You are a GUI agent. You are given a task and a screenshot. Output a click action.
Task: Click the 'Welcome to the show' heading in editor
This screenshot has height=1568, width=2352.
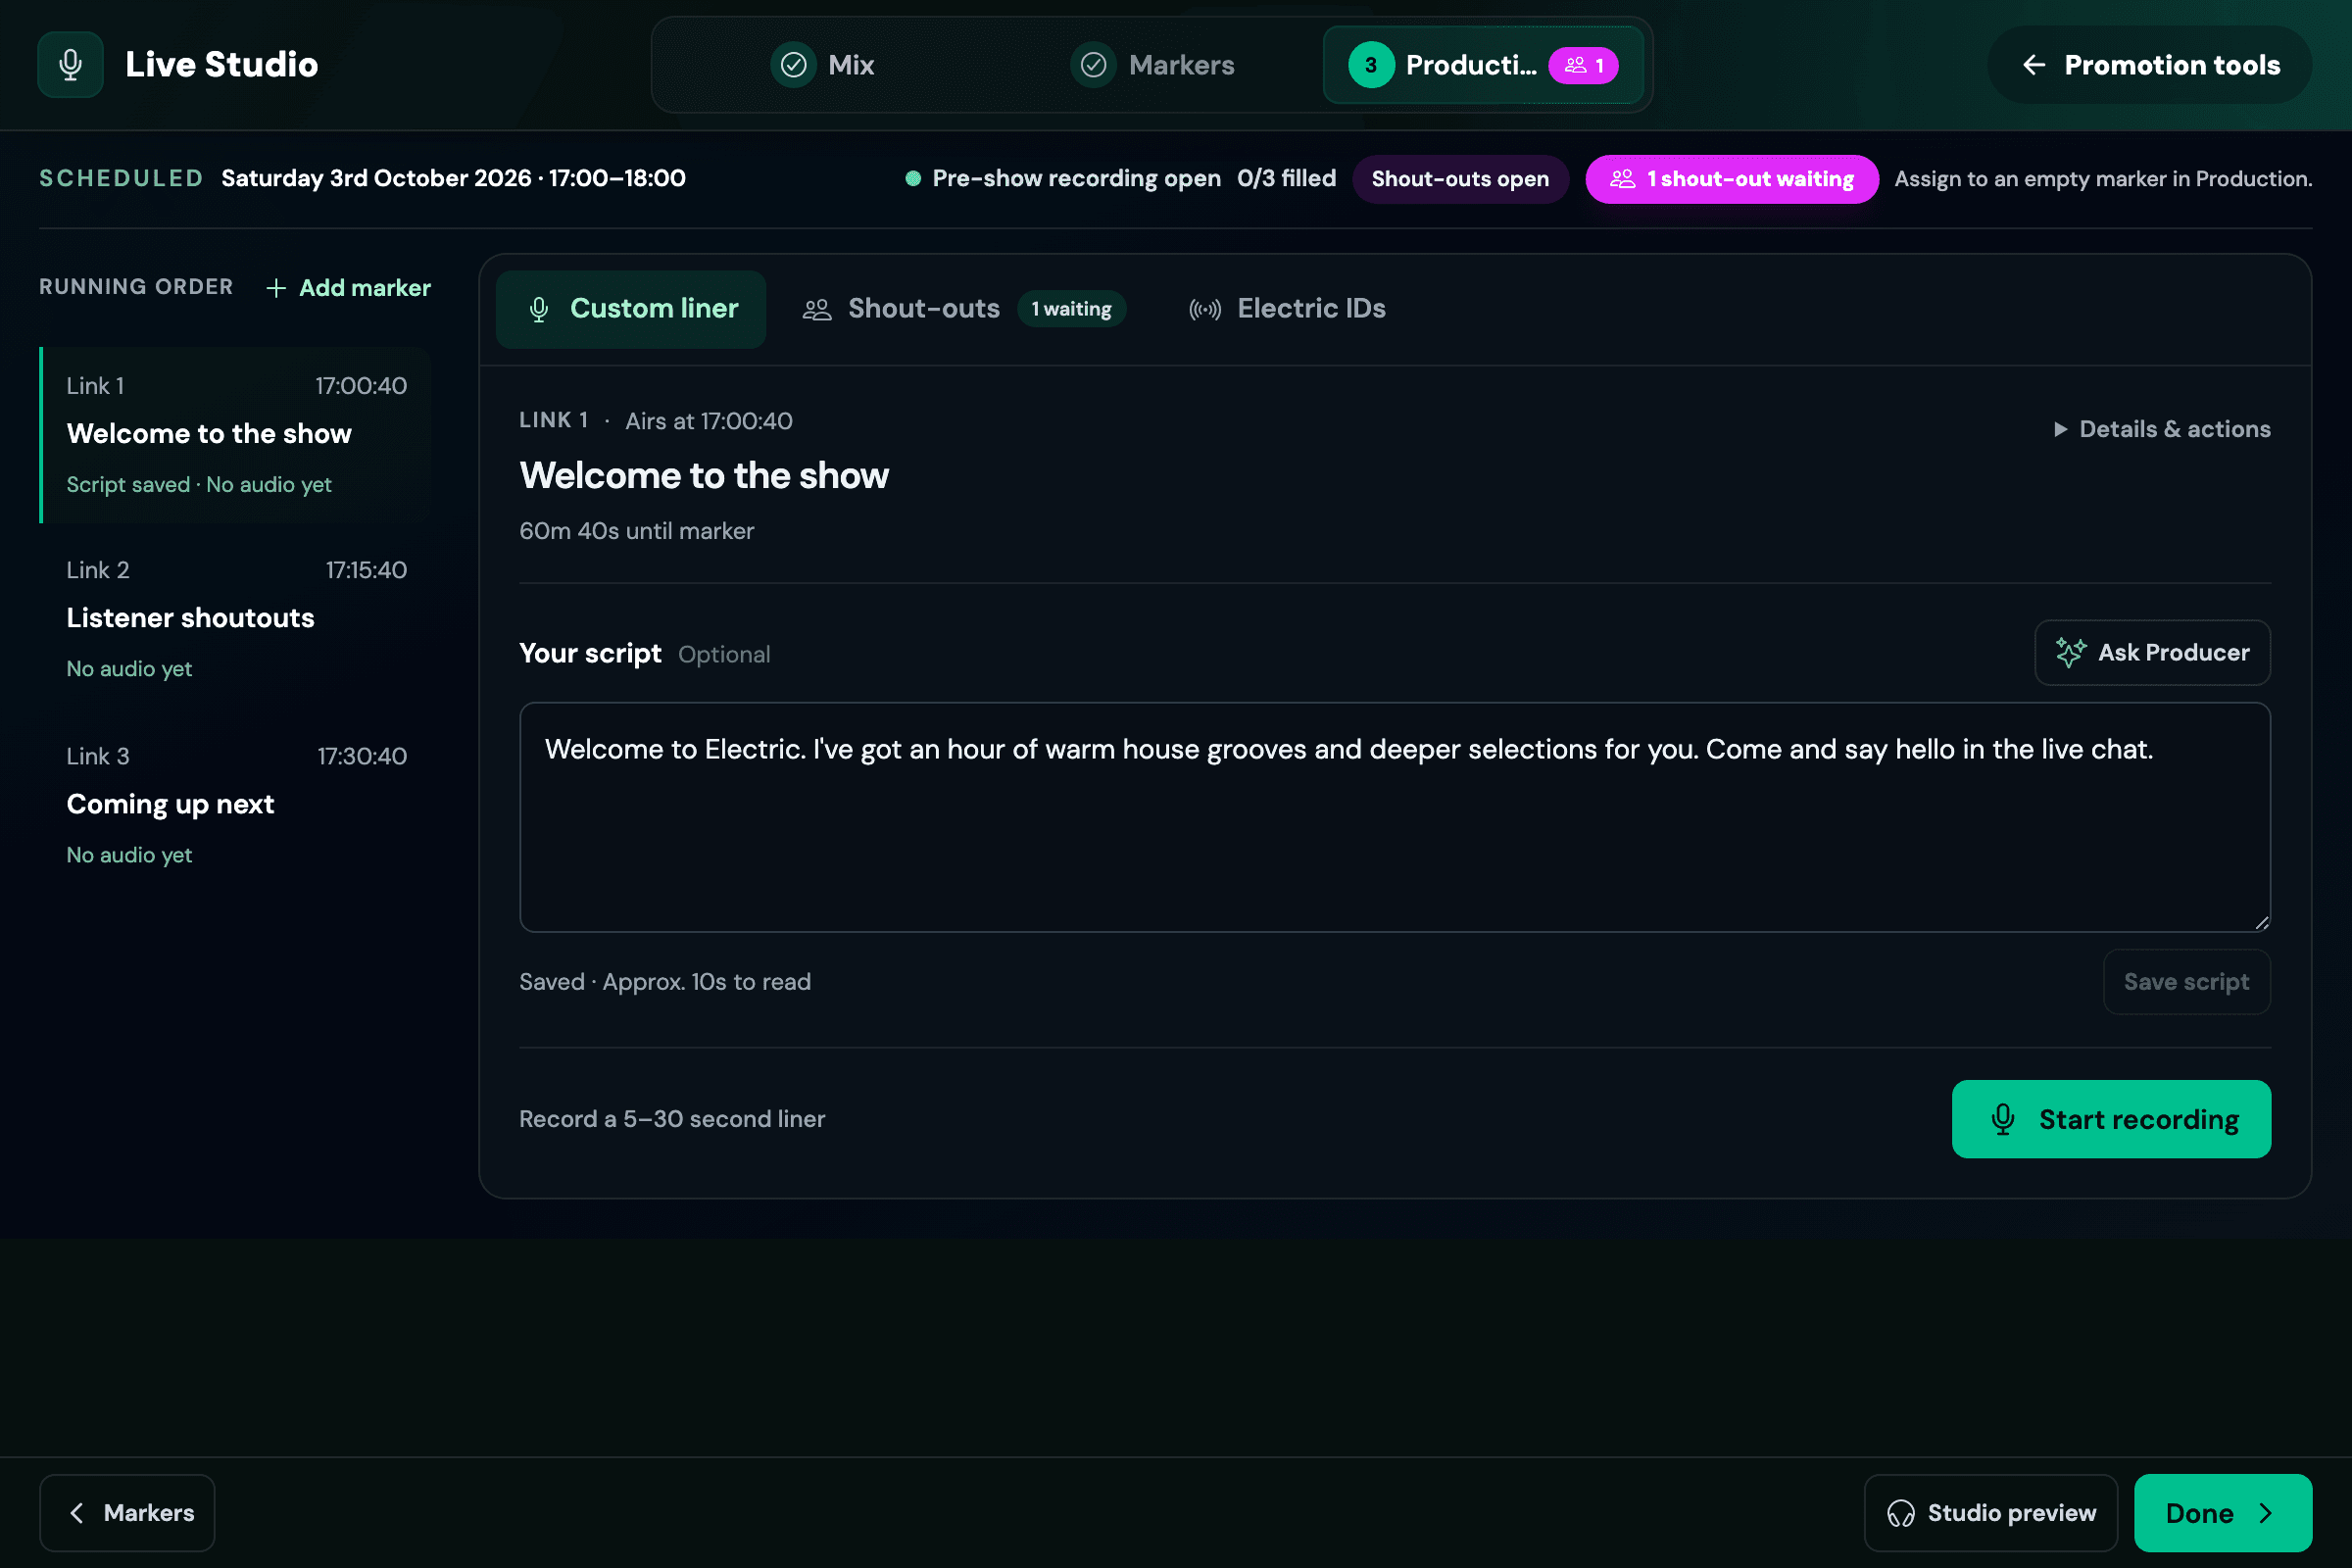click(704, 476)
